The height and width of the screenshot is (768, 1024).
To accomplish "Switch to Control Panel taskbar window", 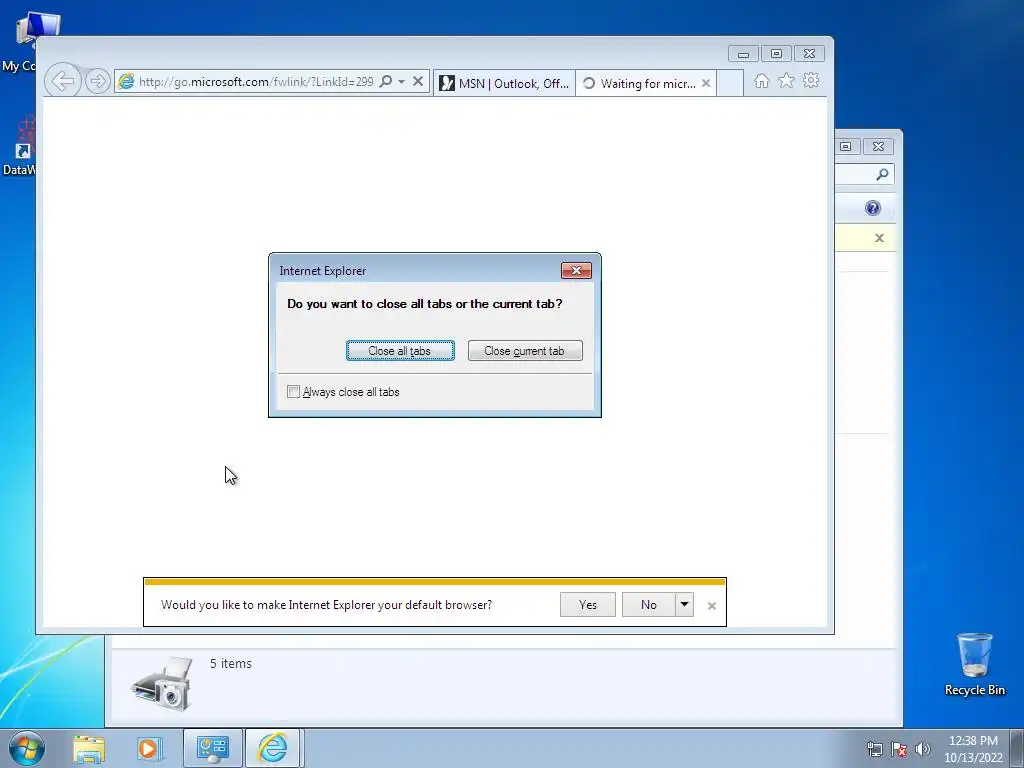I will click(x=213, y=748).
